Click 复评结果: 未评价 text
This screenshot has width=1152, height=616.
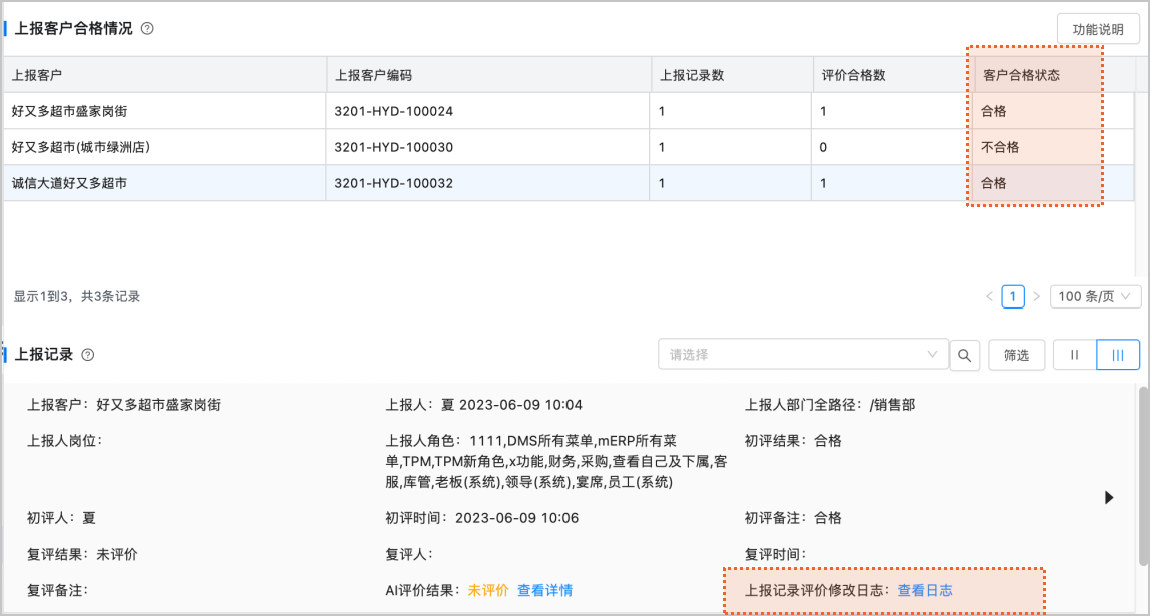82,554
